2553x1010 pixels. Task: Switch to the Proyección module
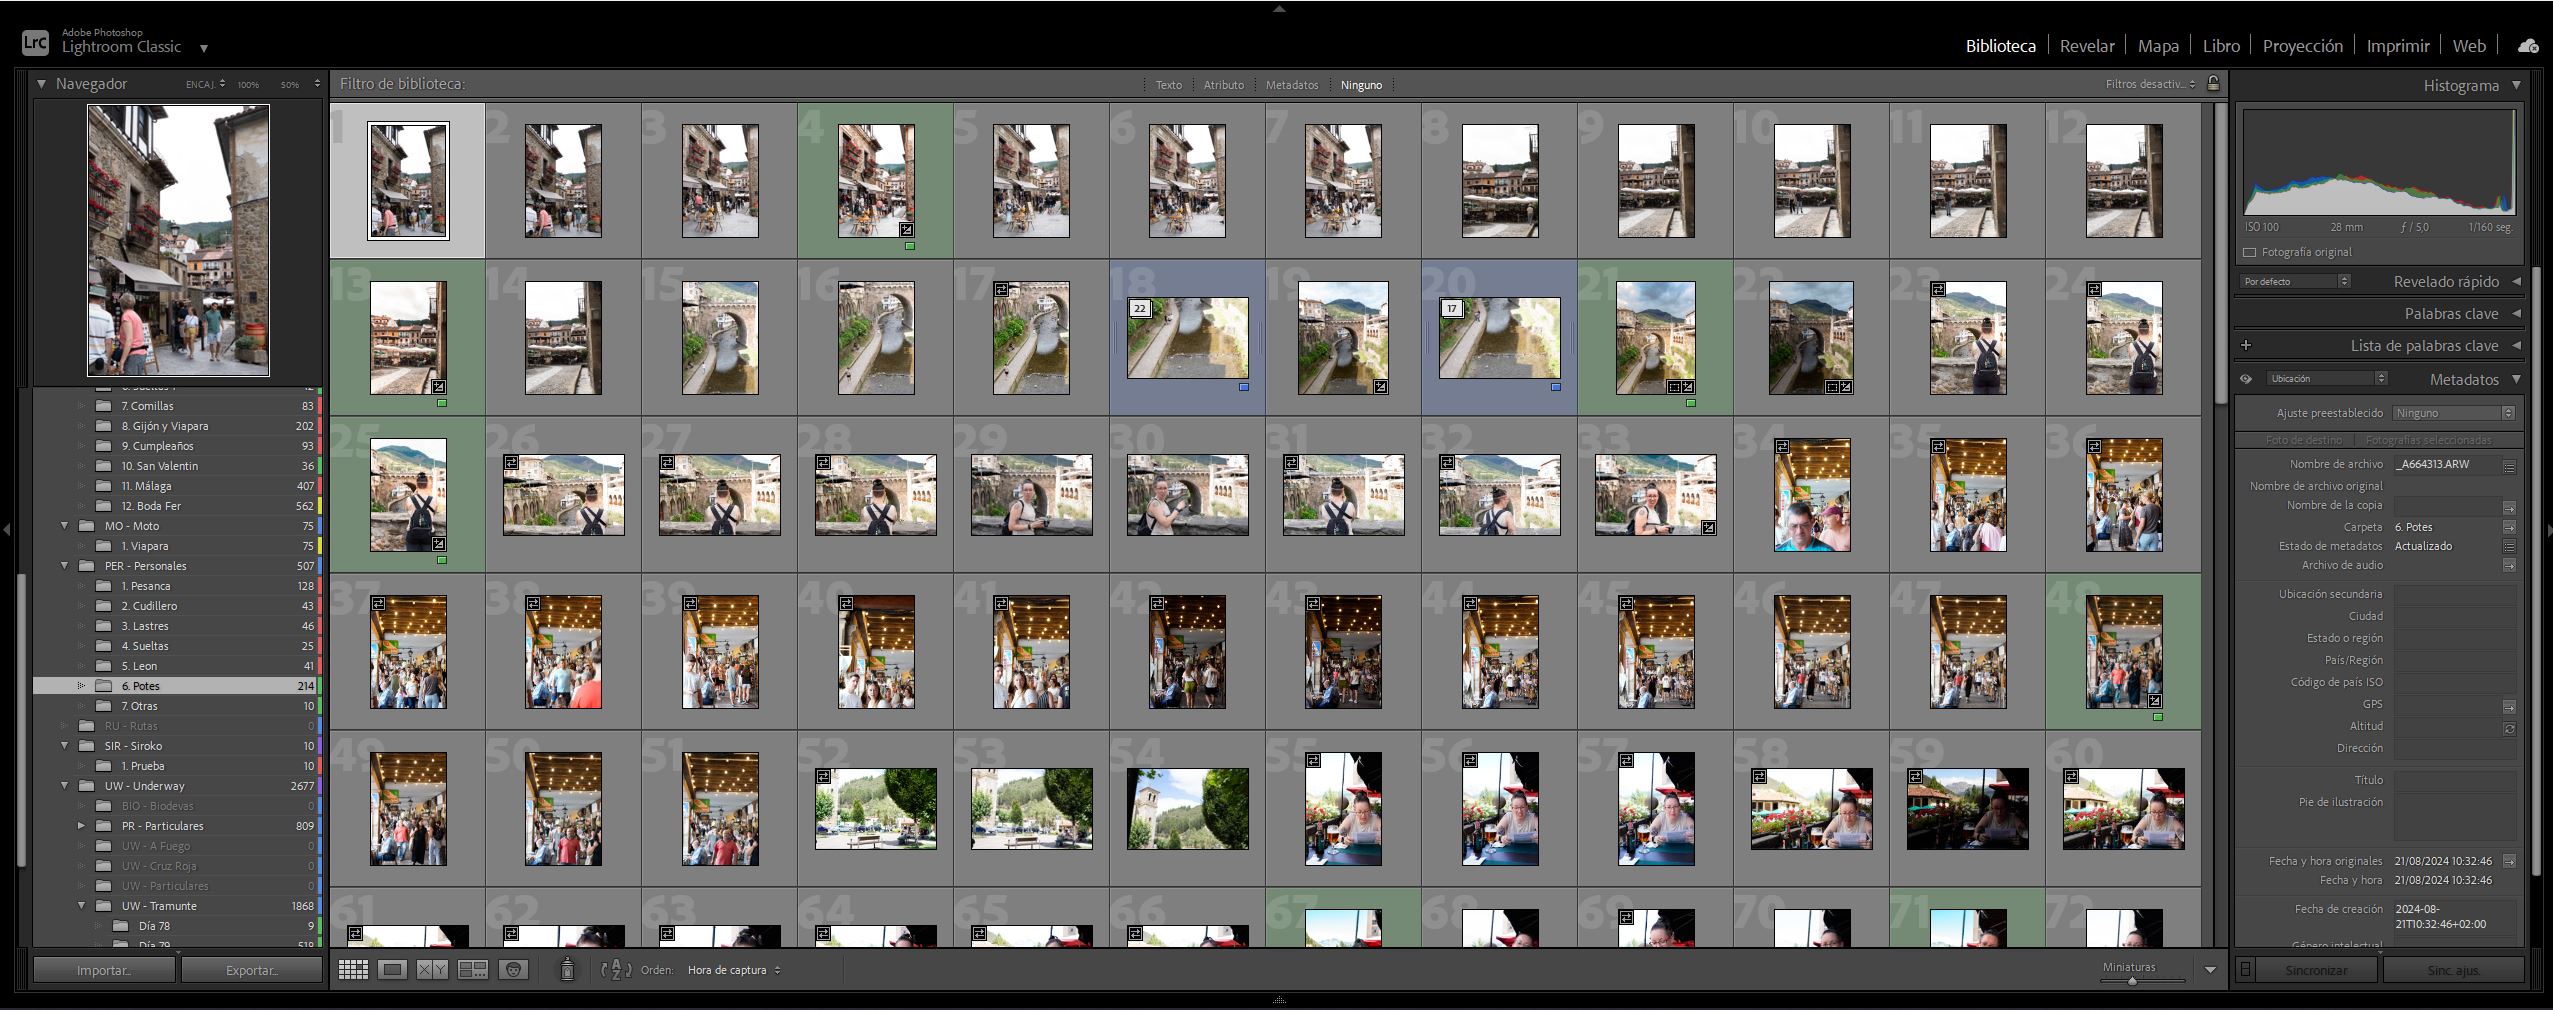click(2302, 46)
